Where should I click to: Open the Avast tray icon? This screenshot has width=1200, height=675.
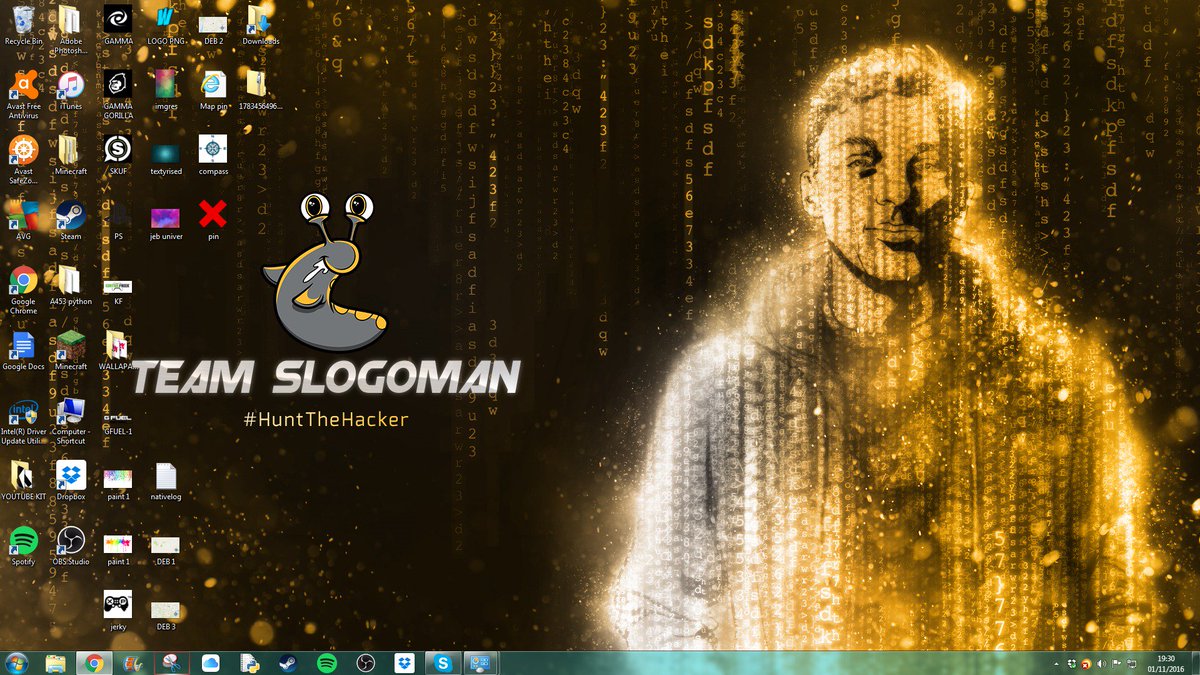tap(1087, 663)
